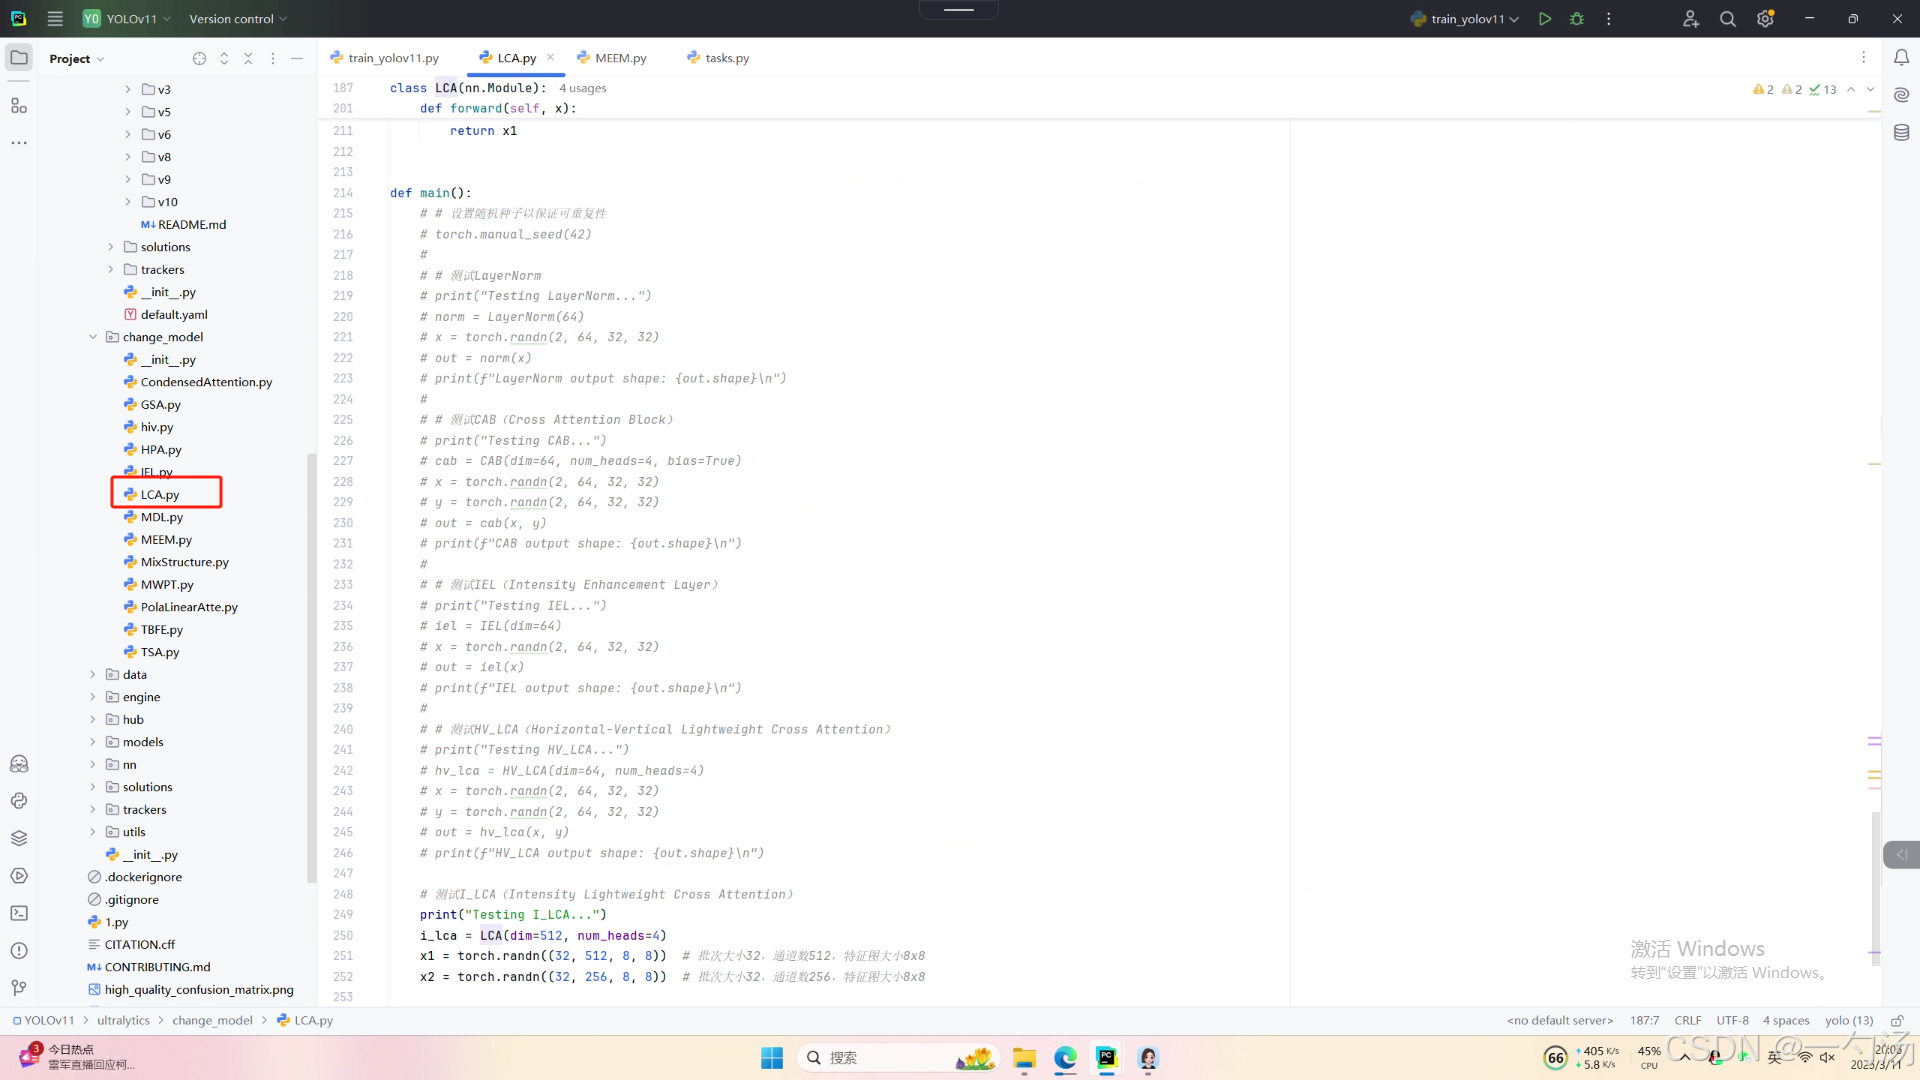
Task: Toggle read-only lock icon in status bar
Action: (x=1896, y=1021)
